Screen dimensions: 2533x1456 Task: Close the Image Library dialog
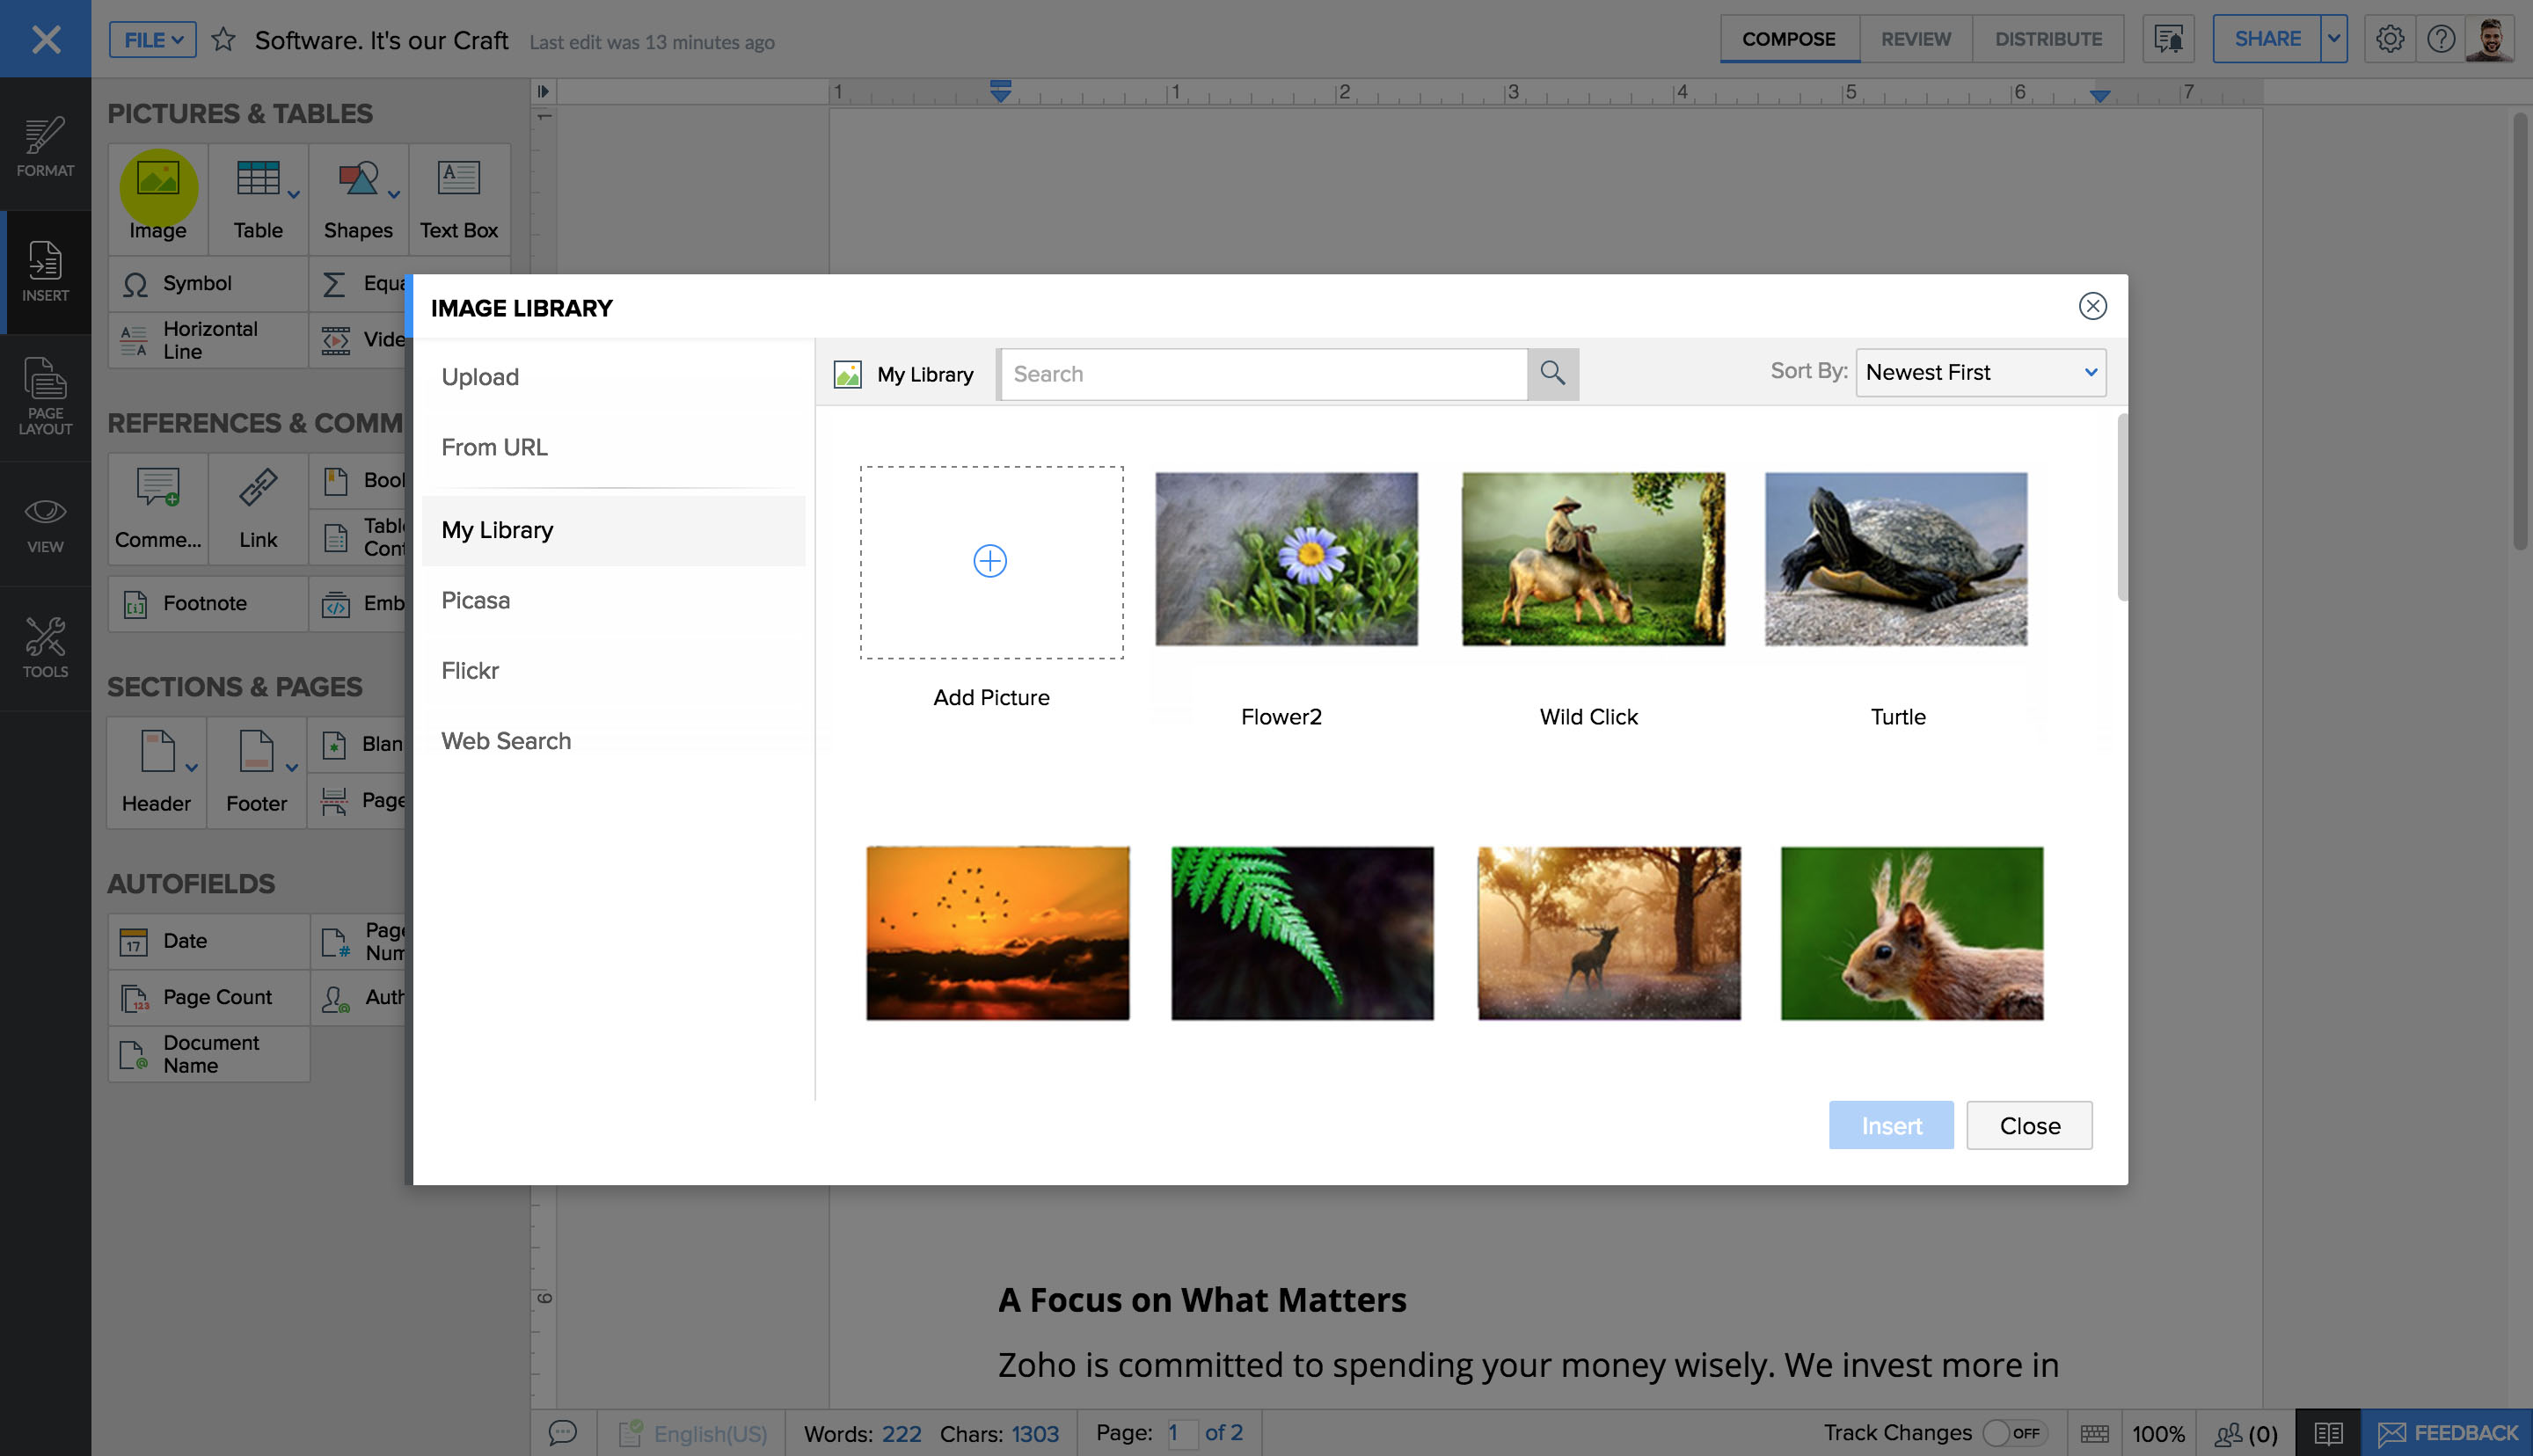[2093, 306]
